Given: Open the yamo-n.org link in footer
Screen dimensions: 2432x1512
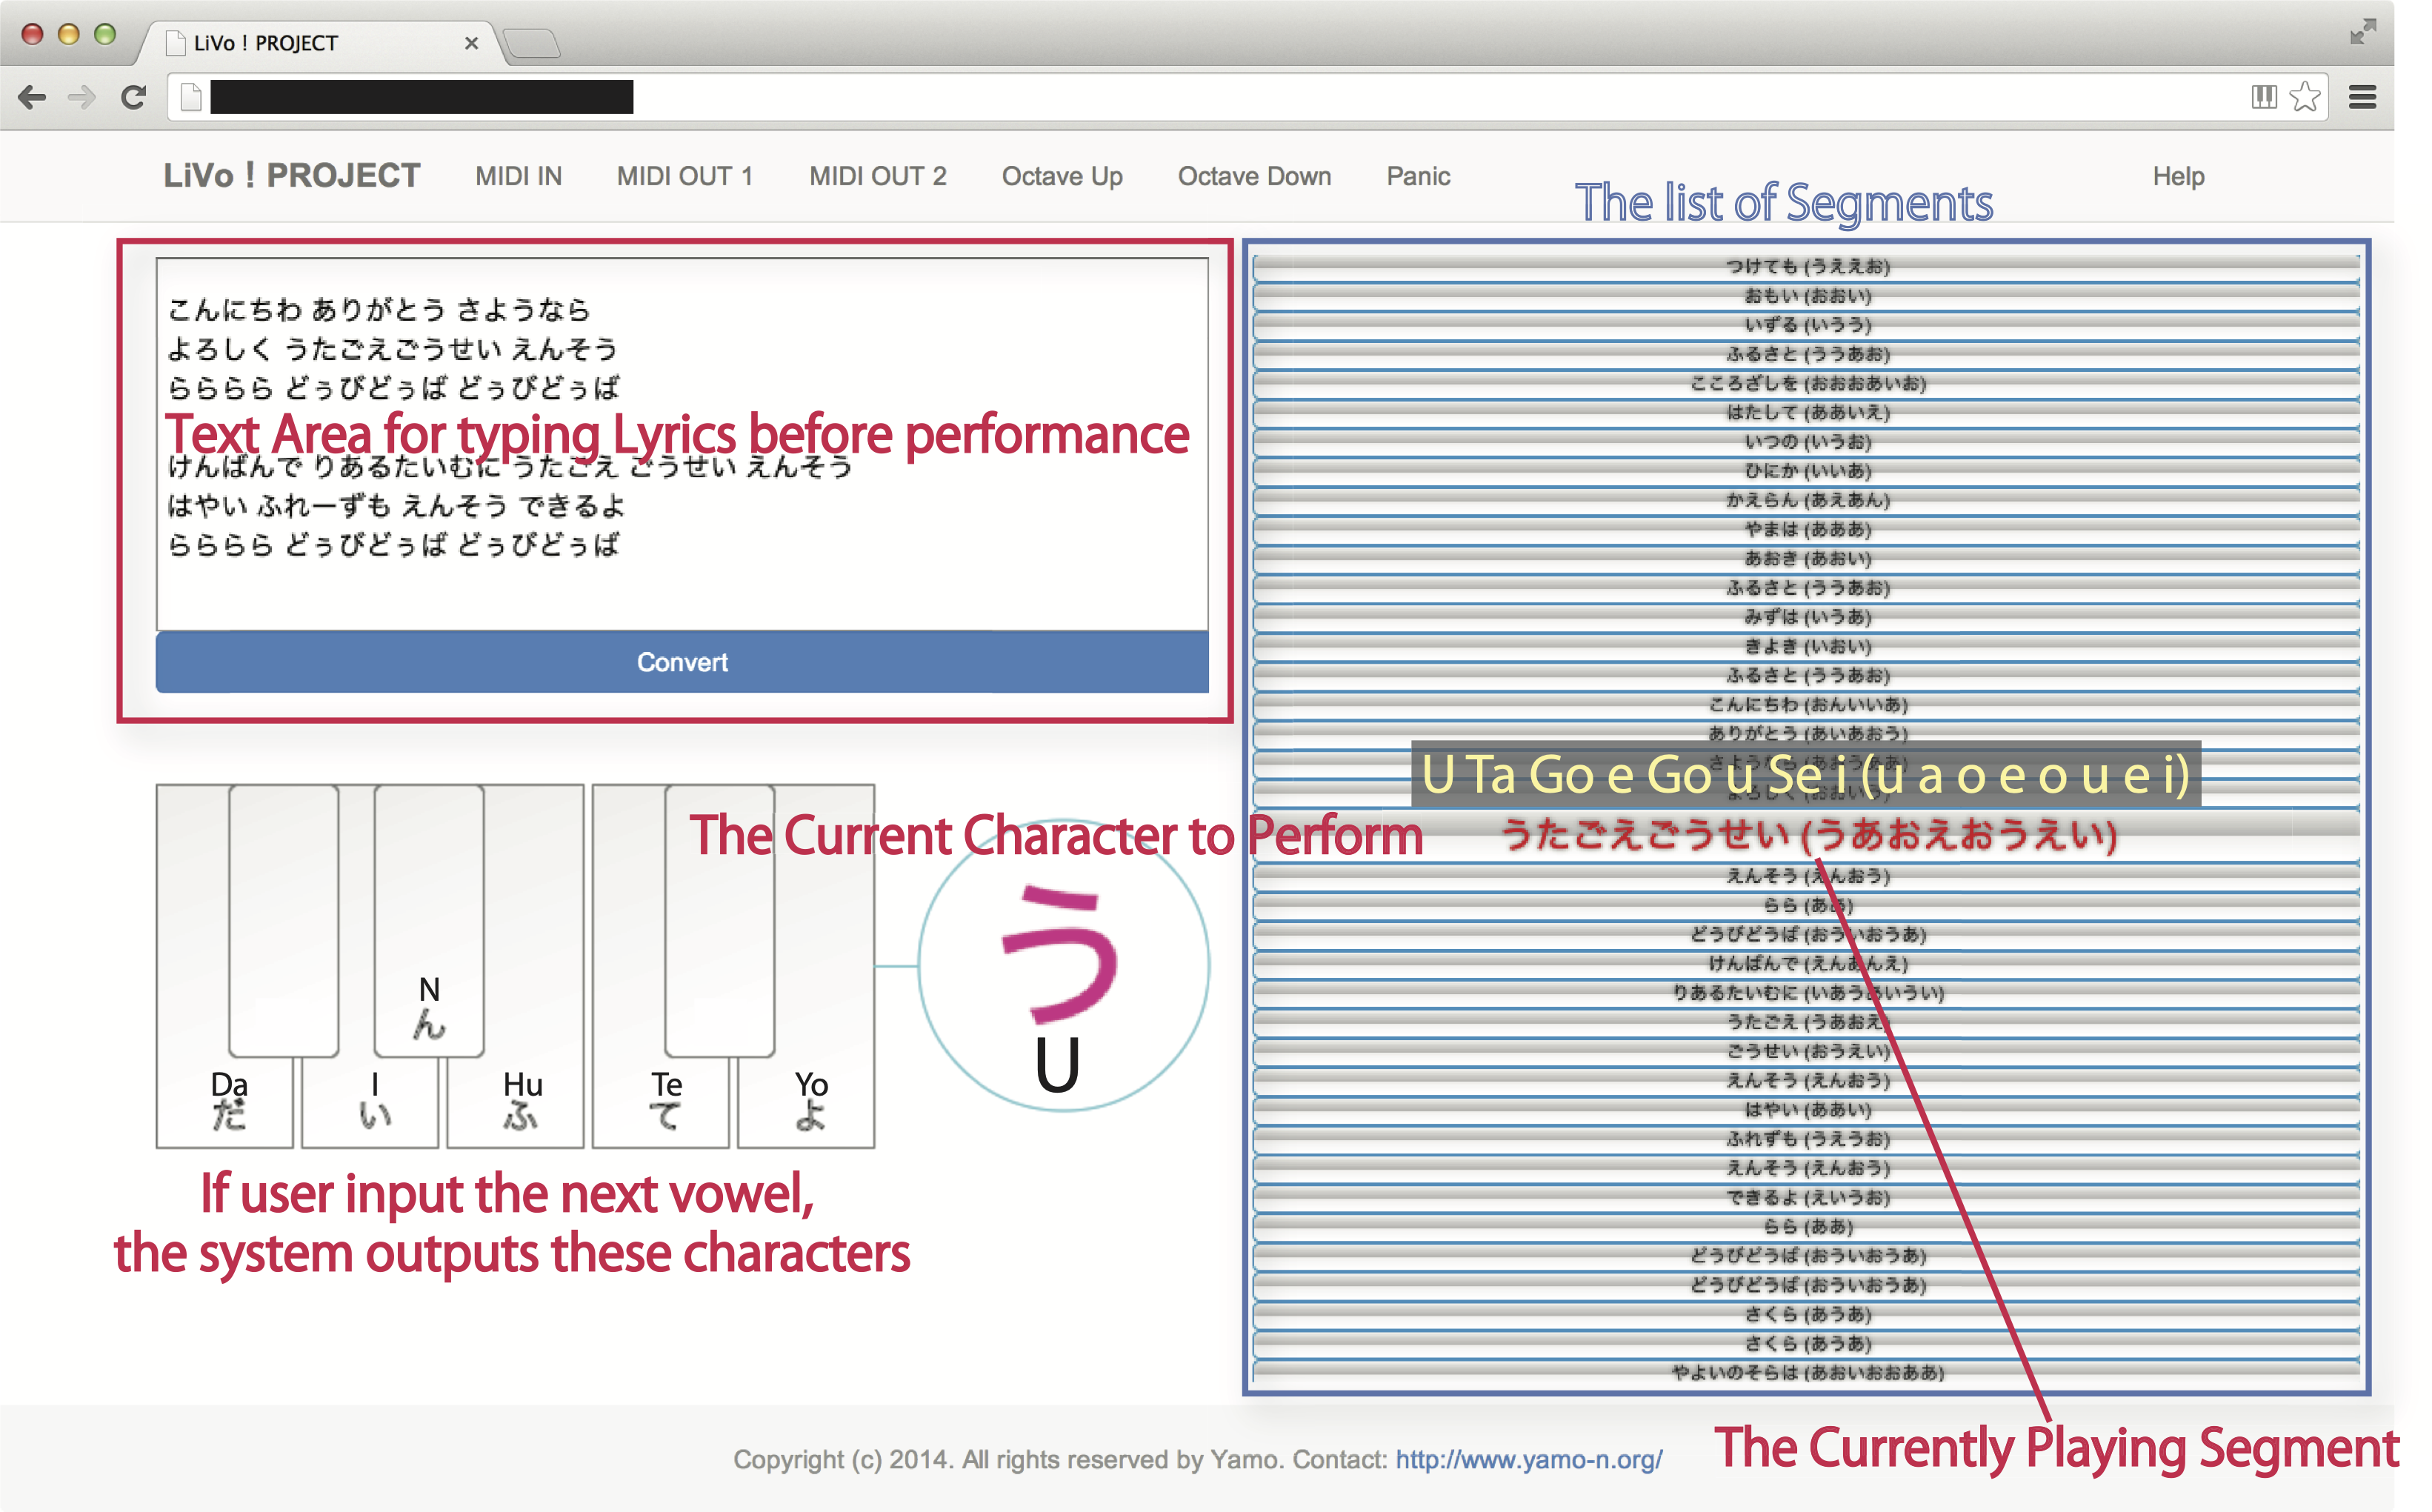Looking at the screenshot, I should [x=1528, y=1459].
